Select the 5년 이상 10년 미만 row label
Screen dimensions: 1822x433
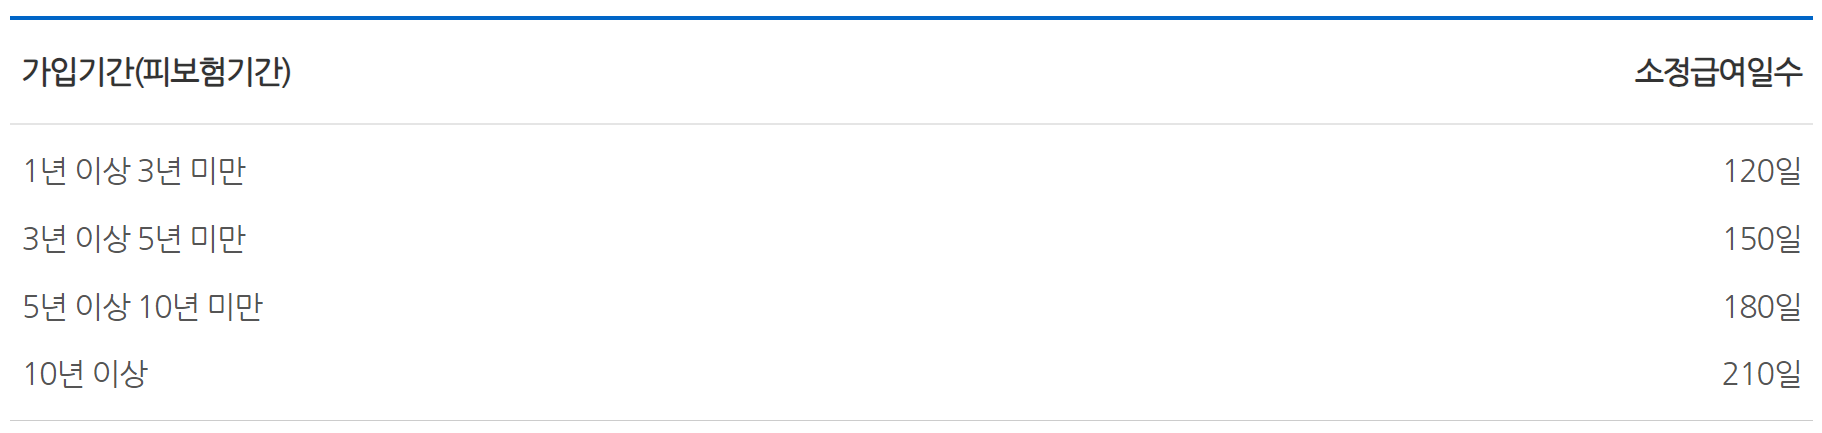click(142, 306)
